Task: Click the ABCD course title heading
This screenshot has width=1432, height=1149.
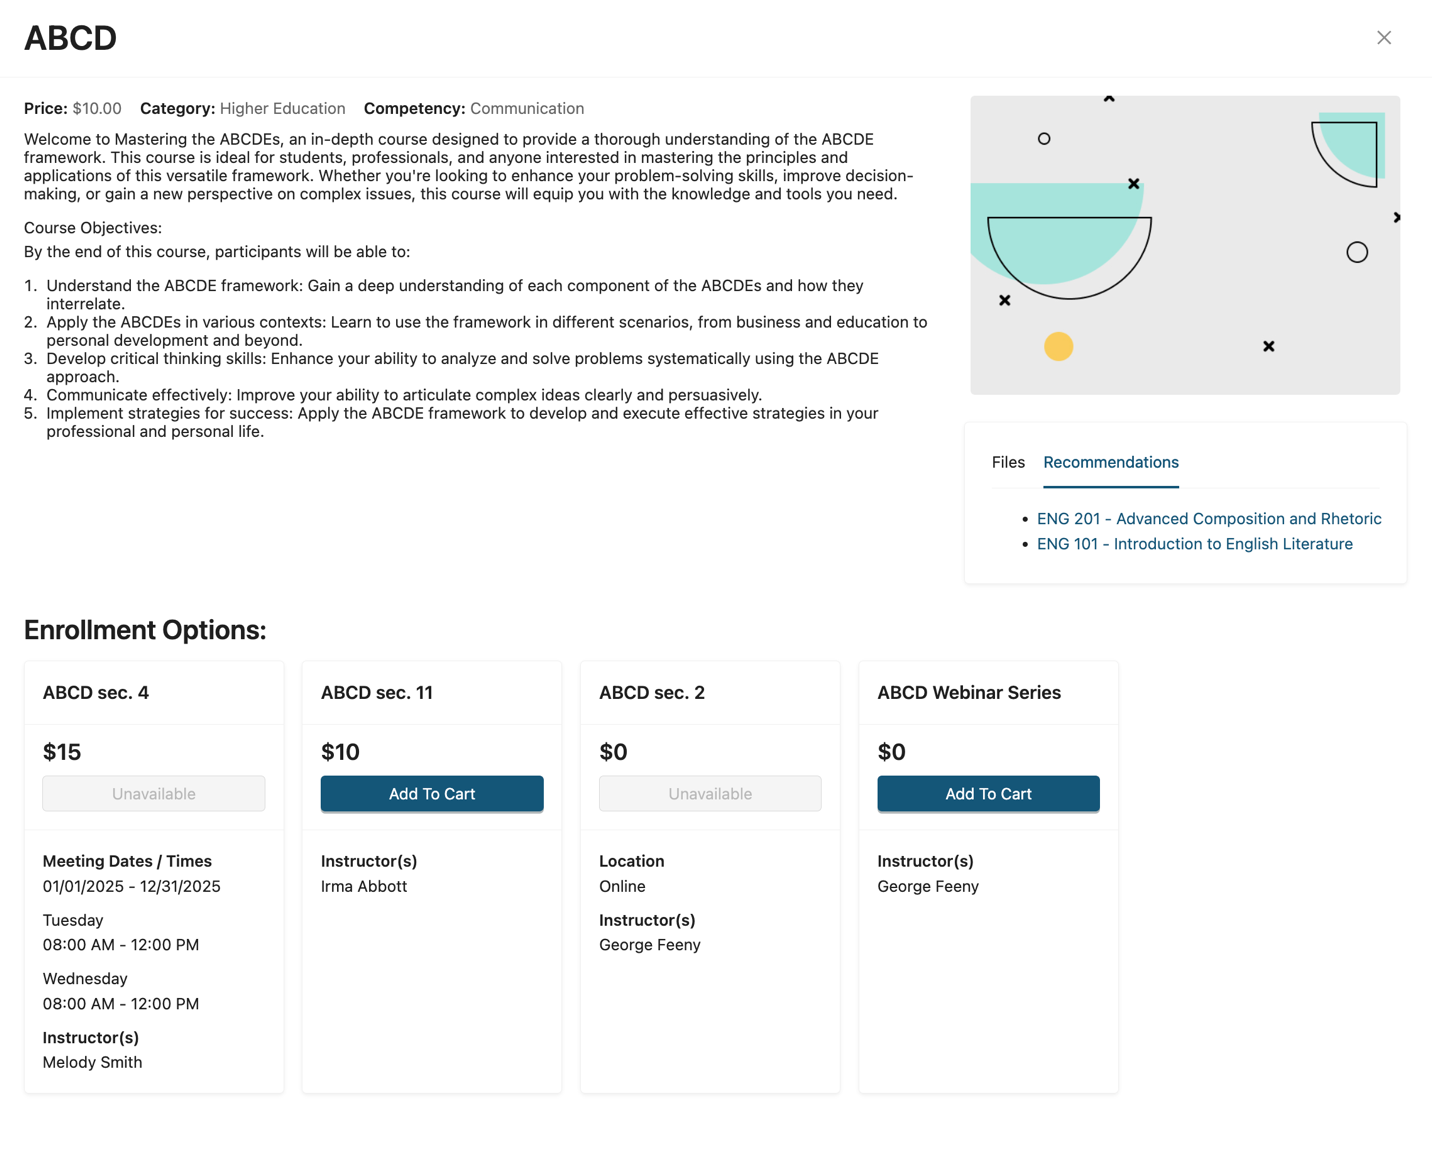Action: [70, 38]
